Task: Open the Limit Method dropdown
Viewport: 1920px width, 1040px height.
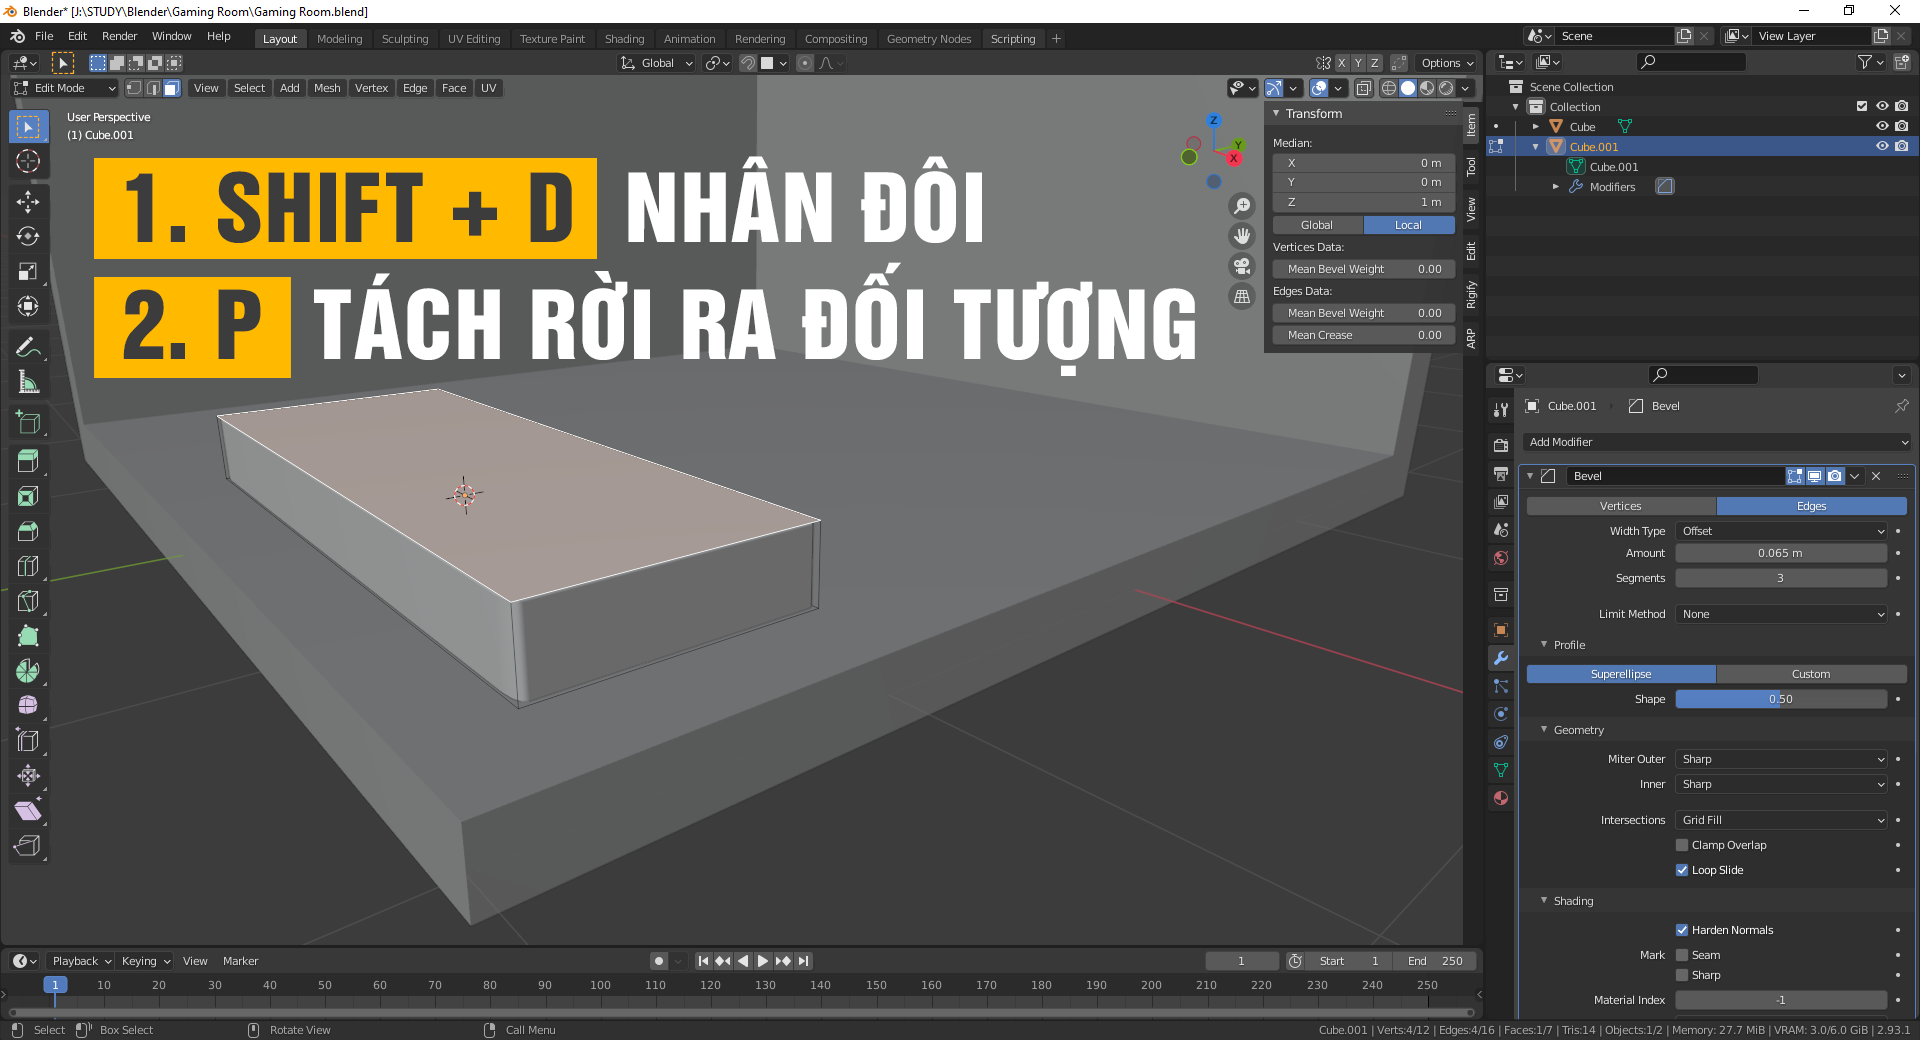Action: [x=1782, y=614]
